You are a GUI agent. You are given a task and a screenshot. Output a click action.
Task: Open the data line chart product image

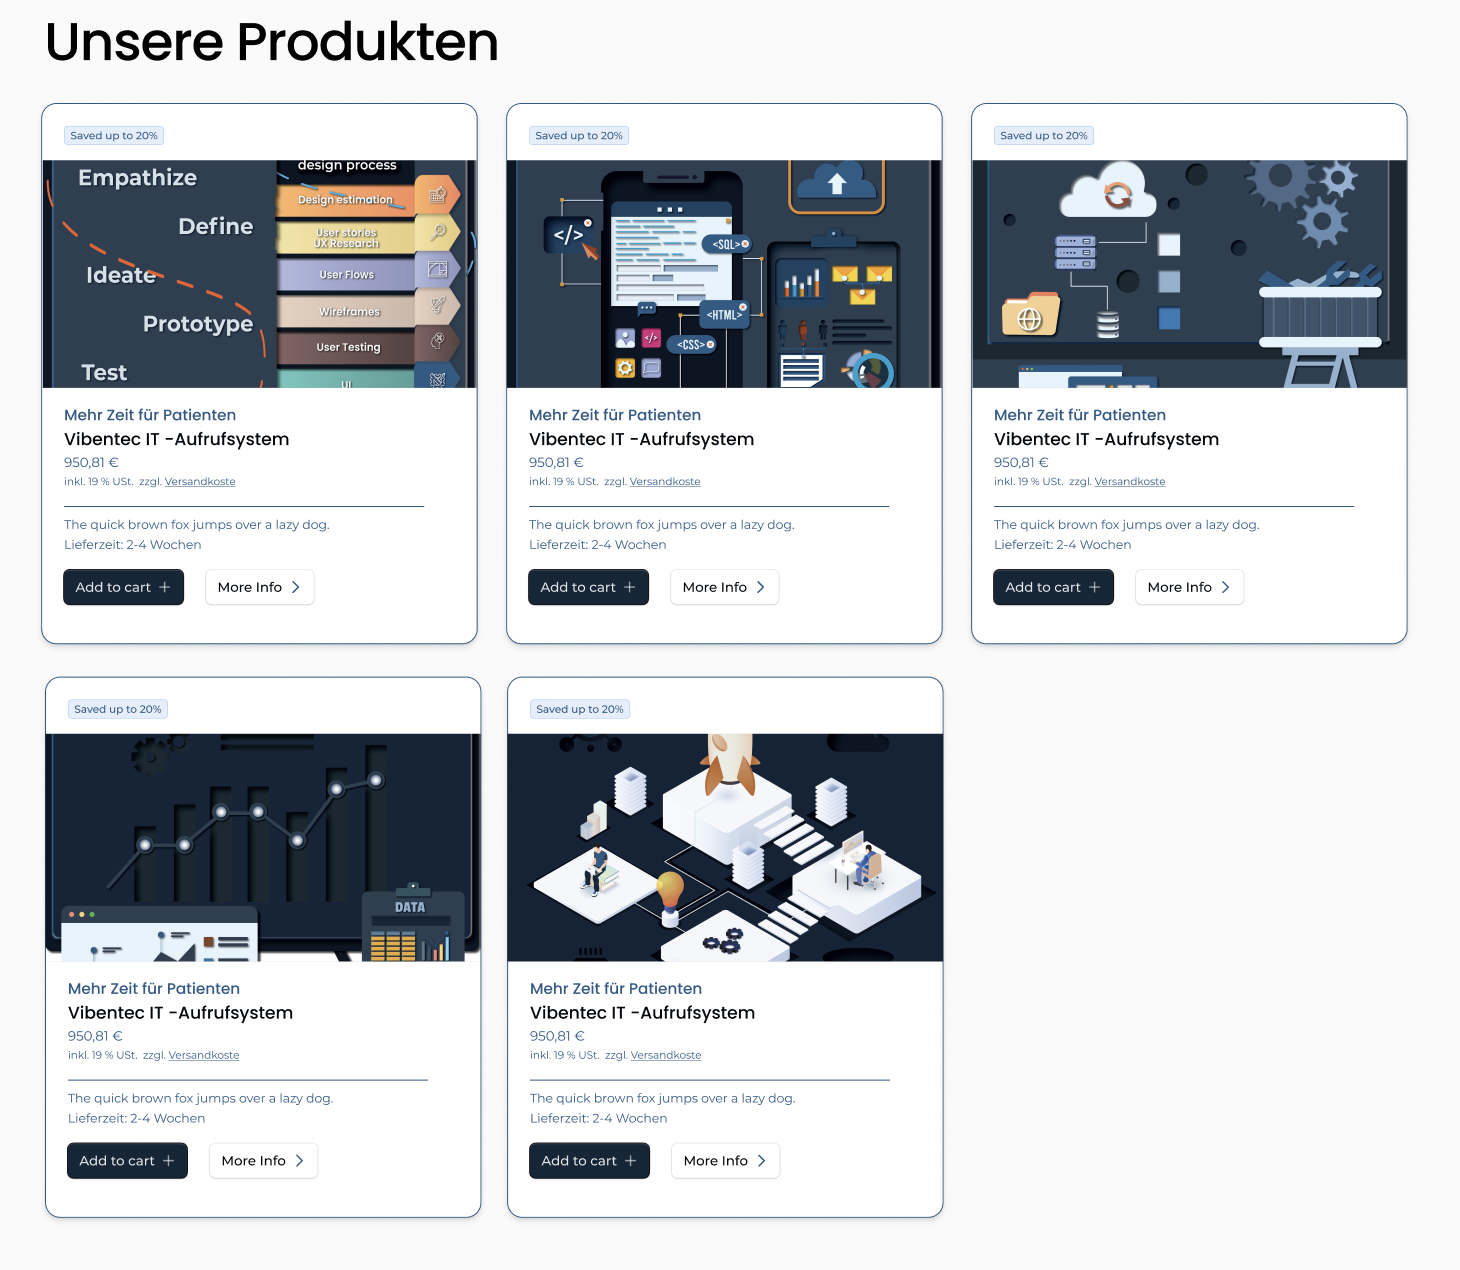pos(263,848)
